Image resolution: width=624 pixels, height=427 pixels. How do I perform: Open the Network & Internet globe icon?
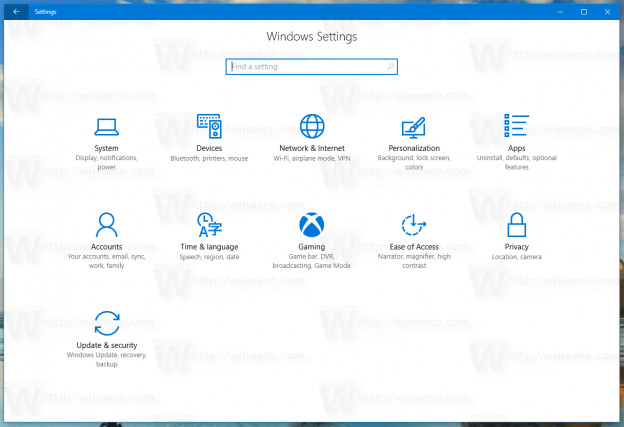[x=312, y=126]
